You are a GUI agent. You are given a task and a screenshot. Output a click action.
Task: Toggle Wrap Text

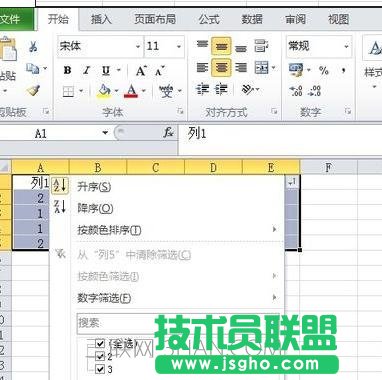261,46
